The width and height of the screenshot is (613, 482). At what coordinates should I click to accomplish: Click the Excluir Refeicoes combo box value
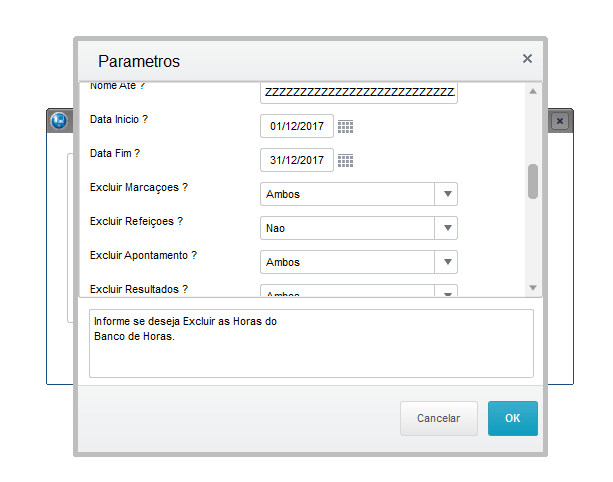pos(347,229)
